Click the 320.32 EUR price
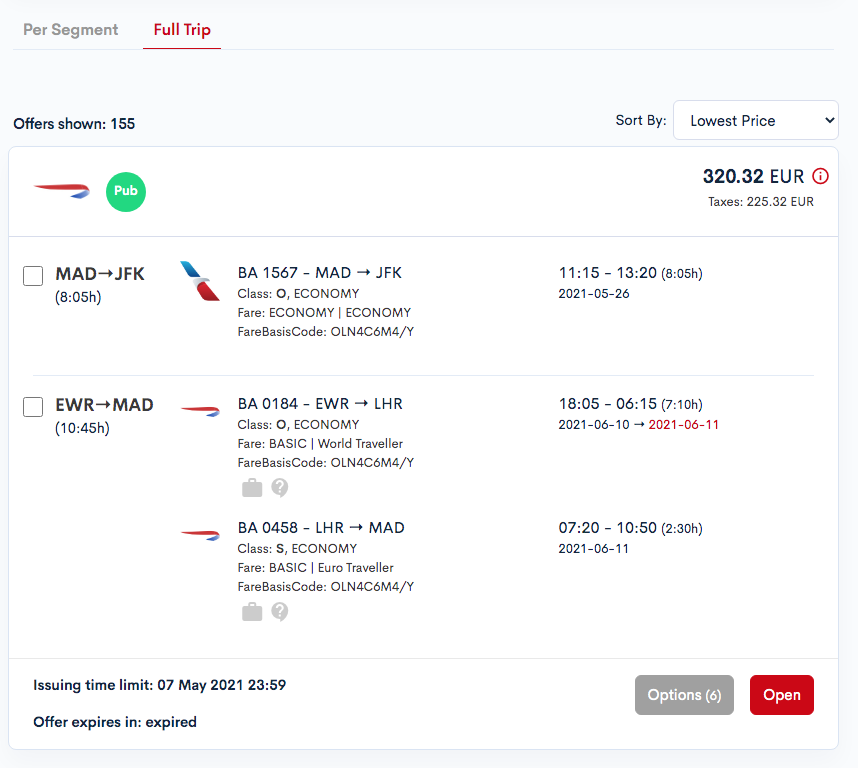This screenshot has width=858, height=768. [x=753, y=176]
